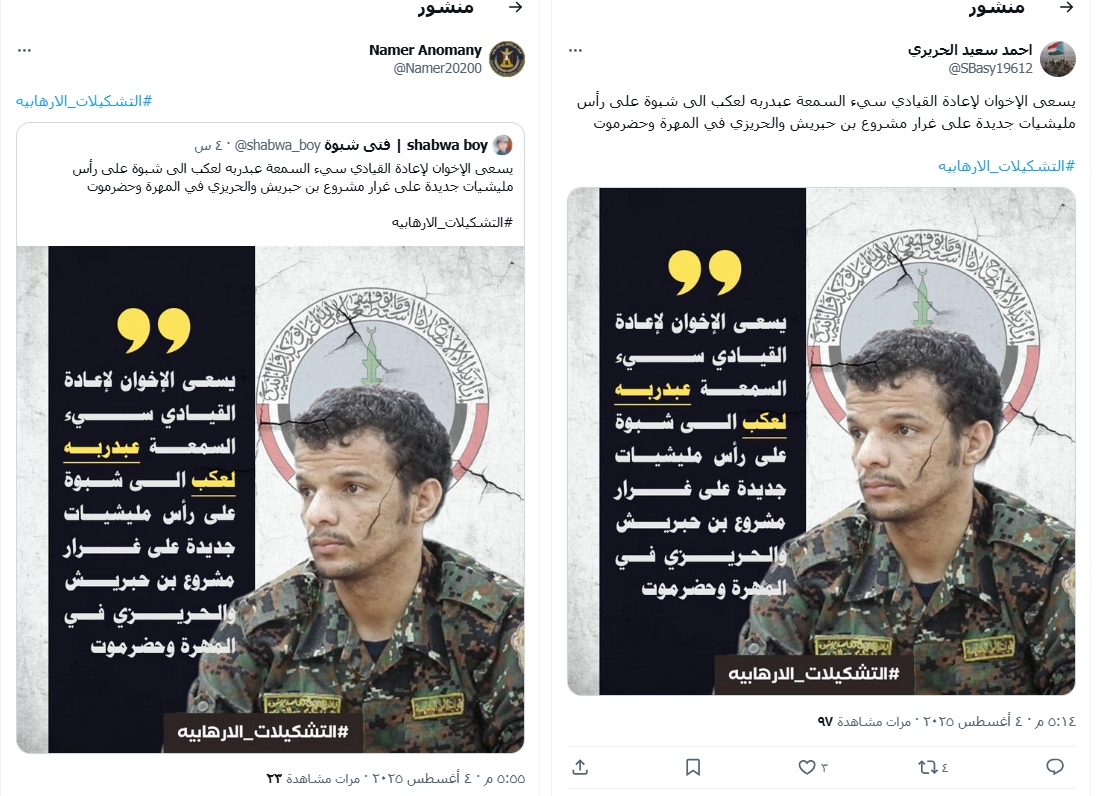Open Namer Anomany profile avatar

point(507,58)
